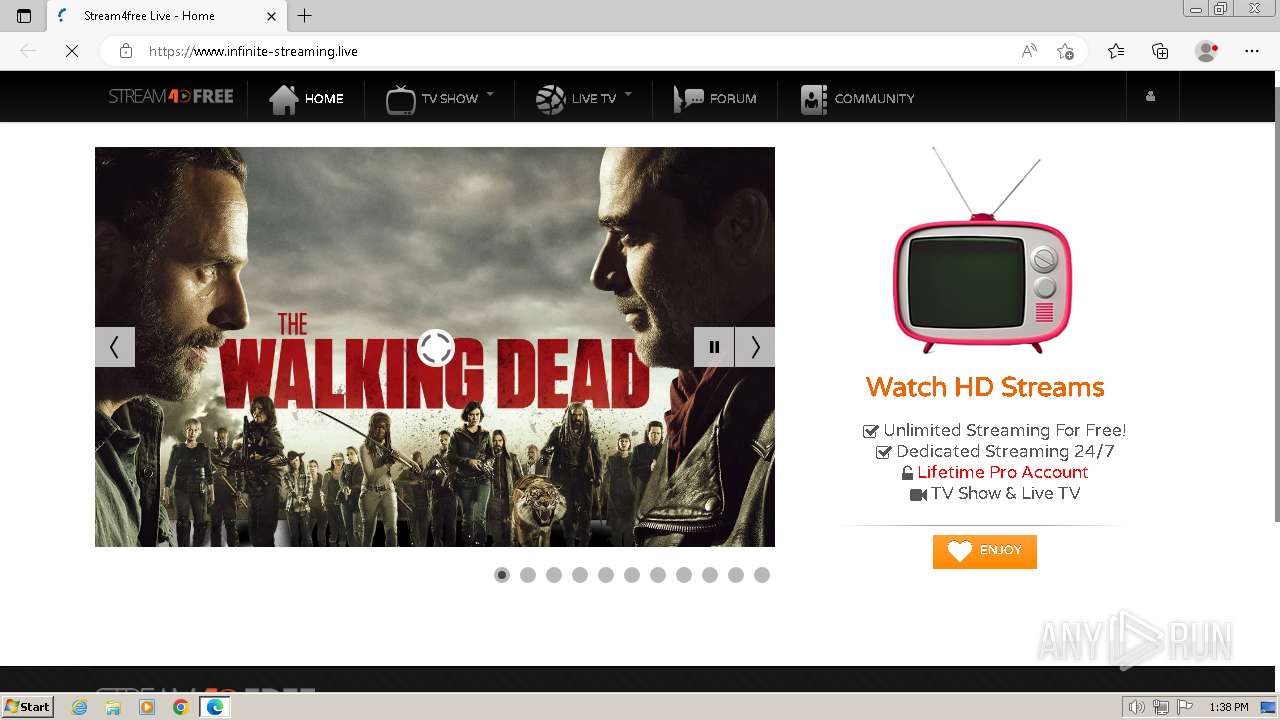Expand the Live TV dropdown arrow
Screen dimensions: 1280x720
628,95
